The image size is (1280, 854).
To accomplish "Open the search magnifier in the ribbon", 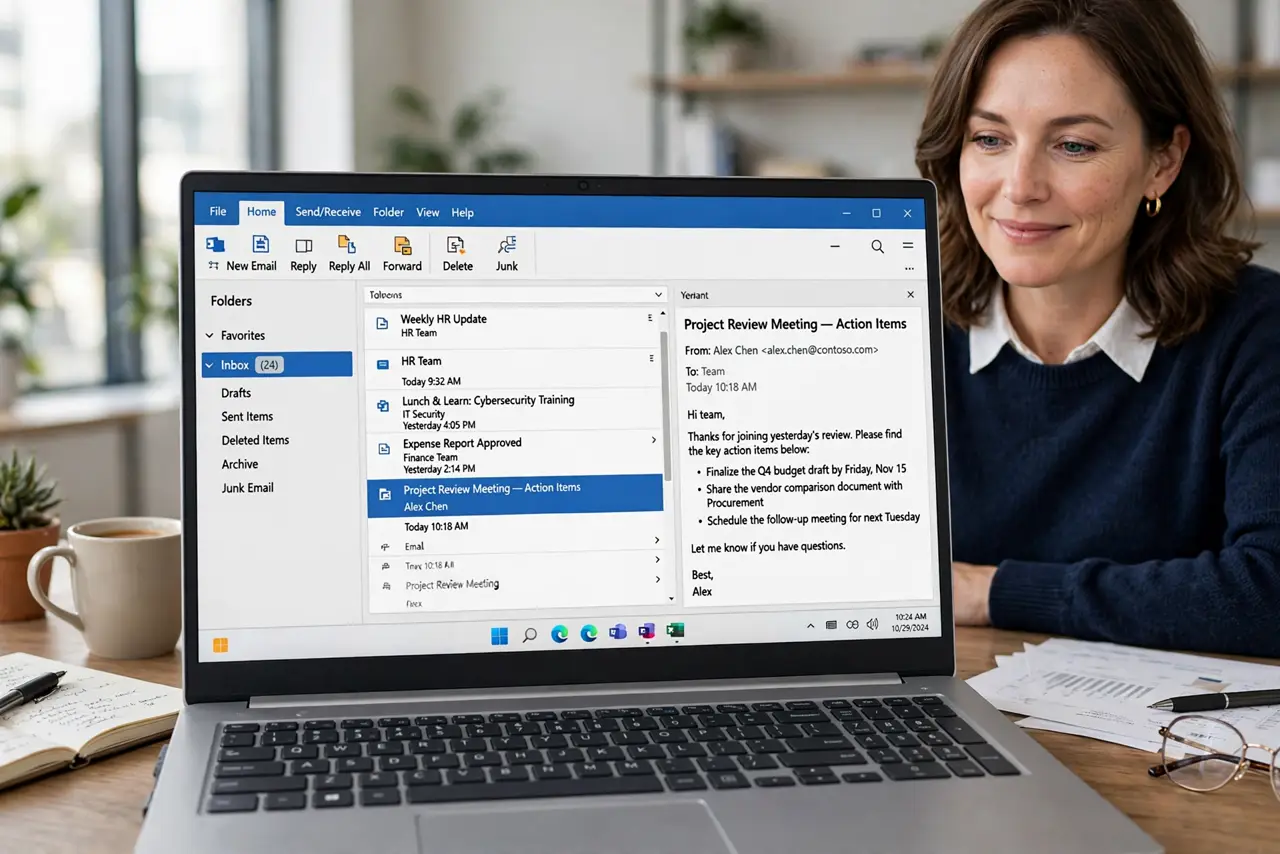I will pyautogui.click(x=877, y=246).
